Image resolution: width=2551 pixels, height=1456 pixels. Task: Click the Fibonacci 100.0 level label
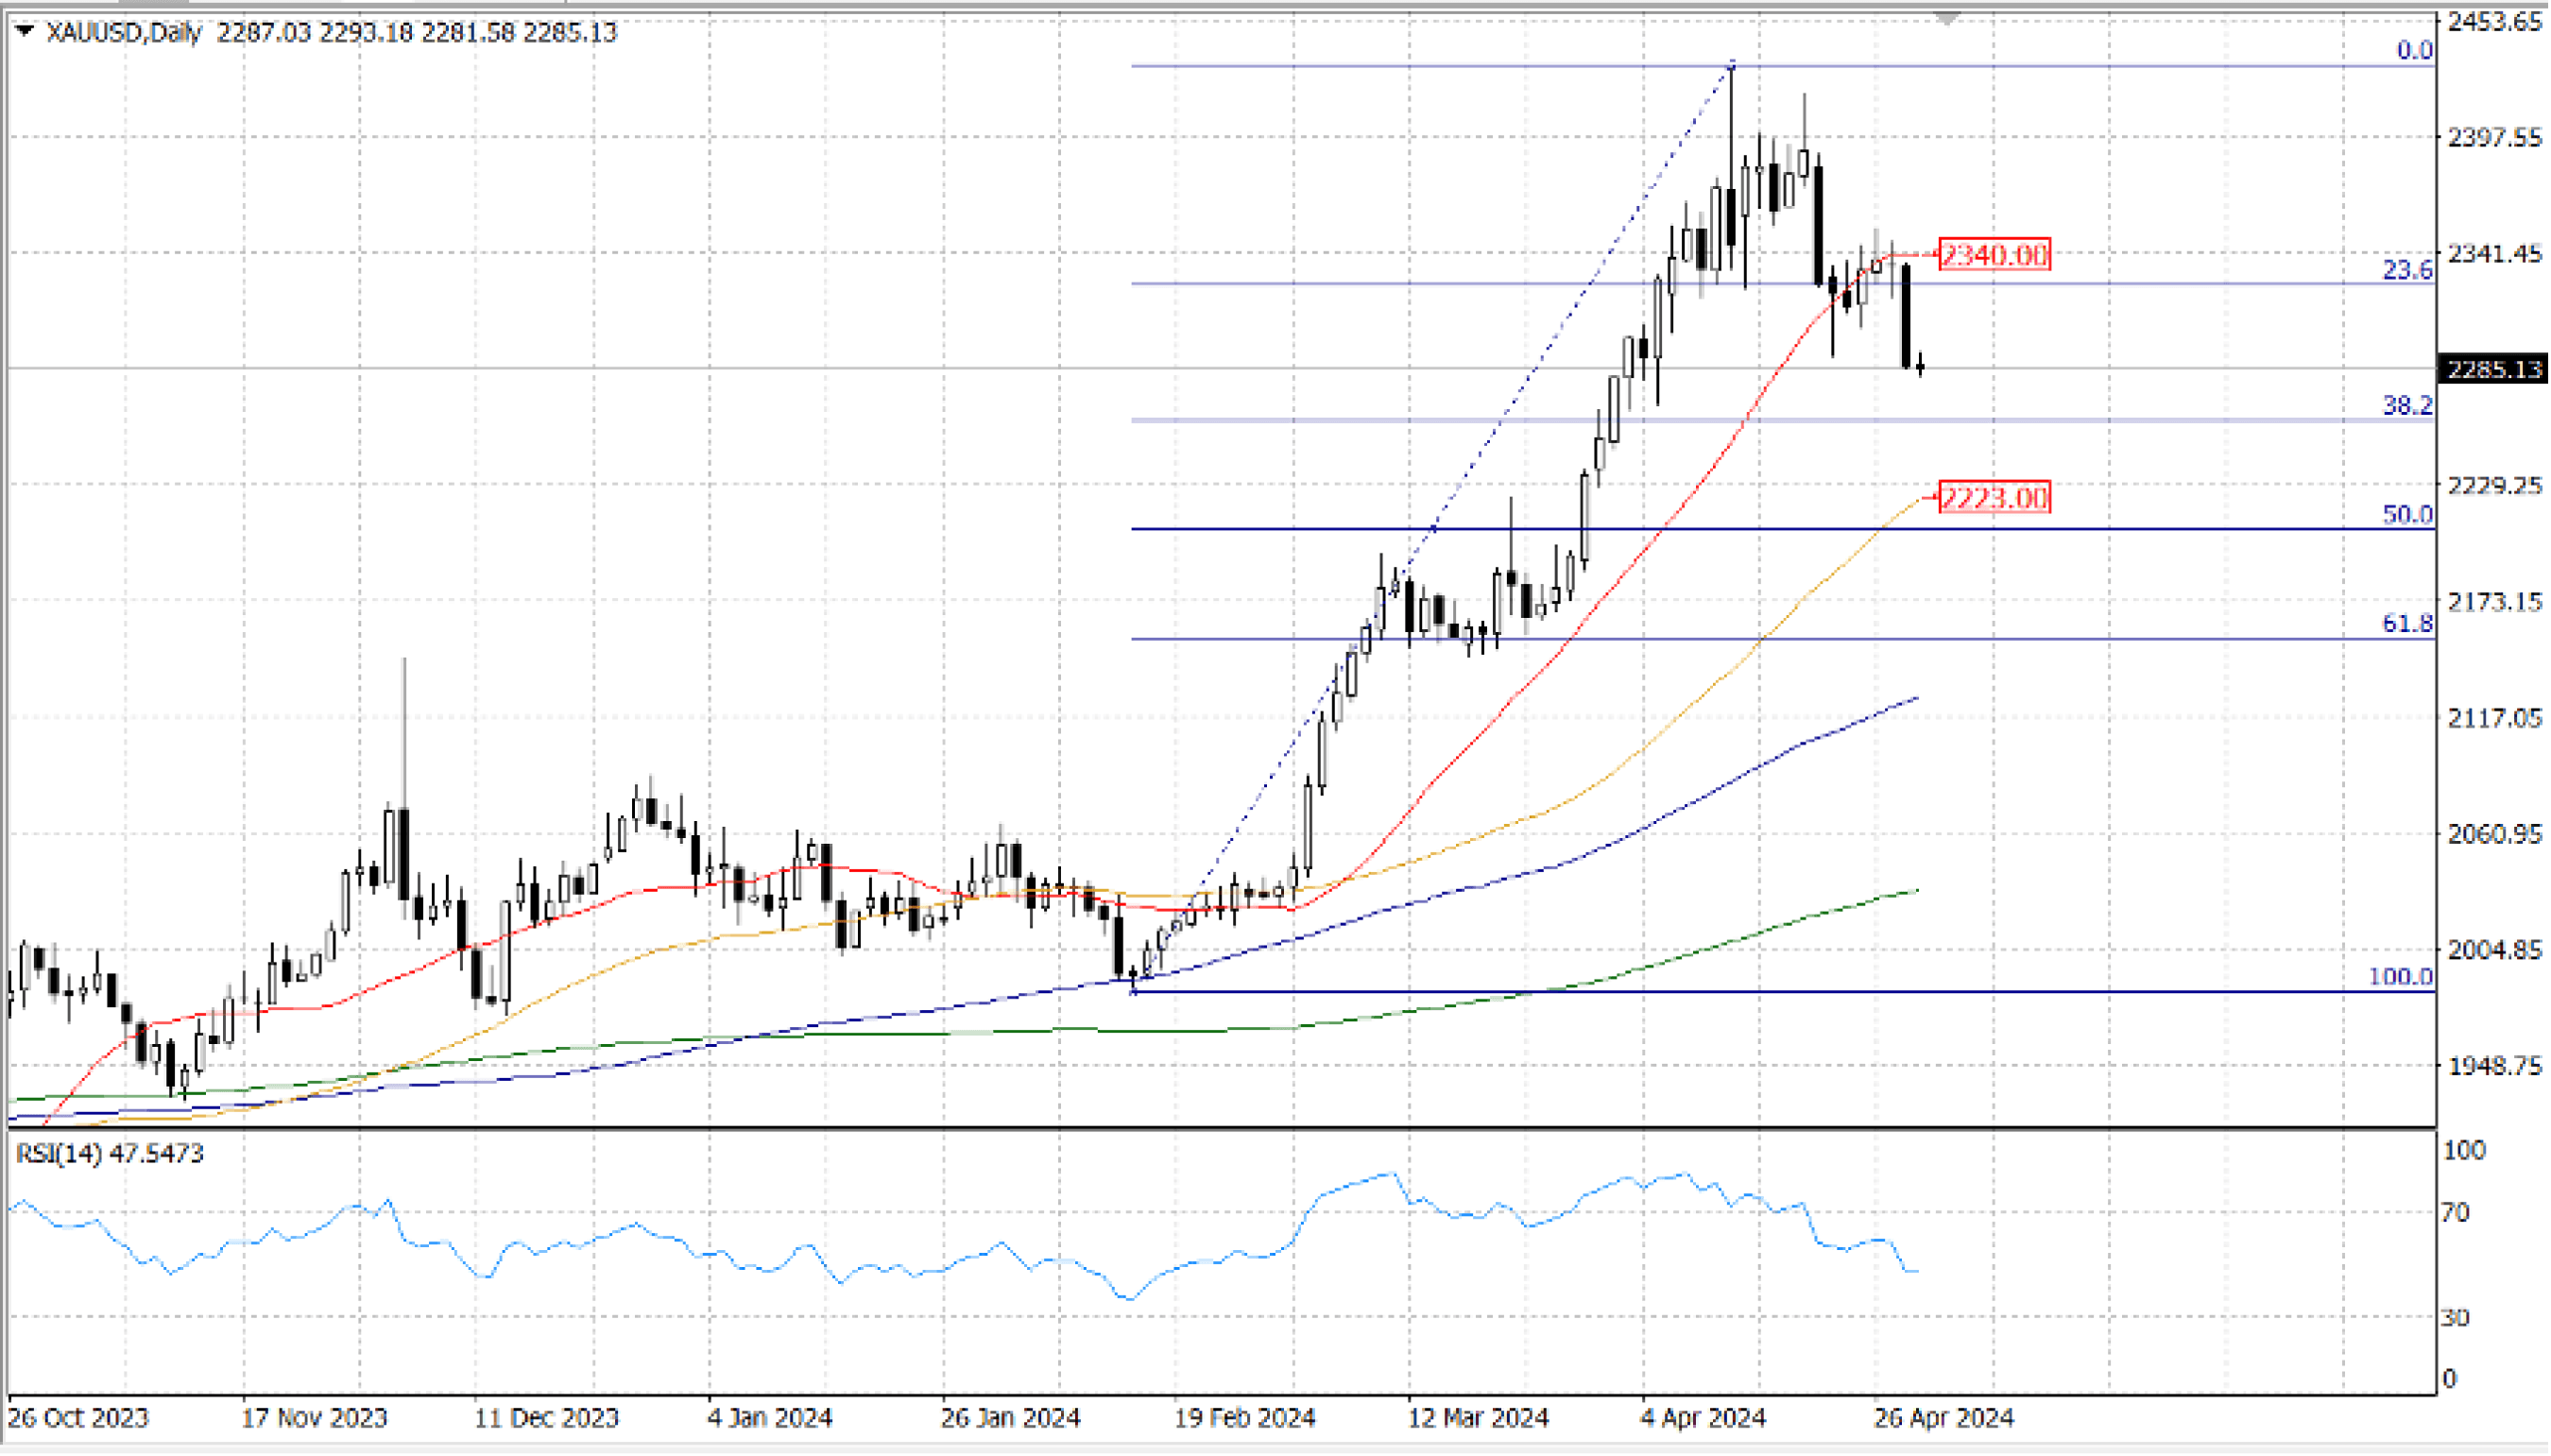[x=2401, y=976]
